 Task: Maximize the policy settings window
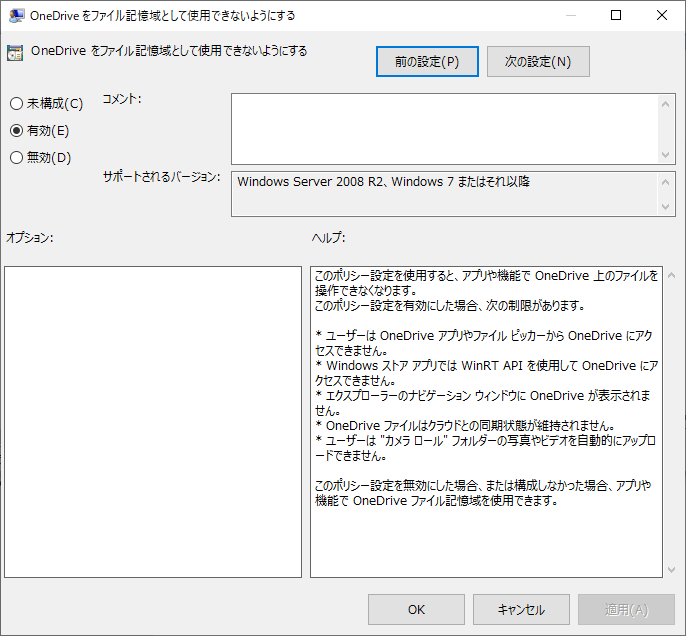click(616, 15)
